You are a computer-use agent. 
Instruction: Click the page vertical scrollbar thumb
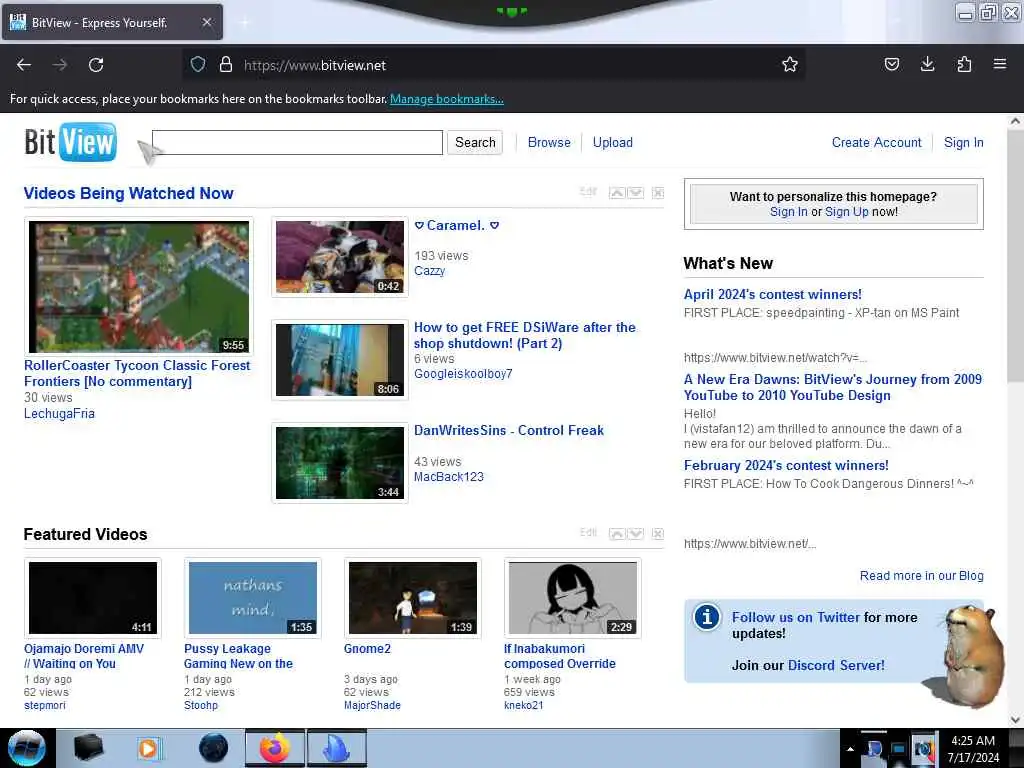pyautogui.click(x=1015, y=255)
